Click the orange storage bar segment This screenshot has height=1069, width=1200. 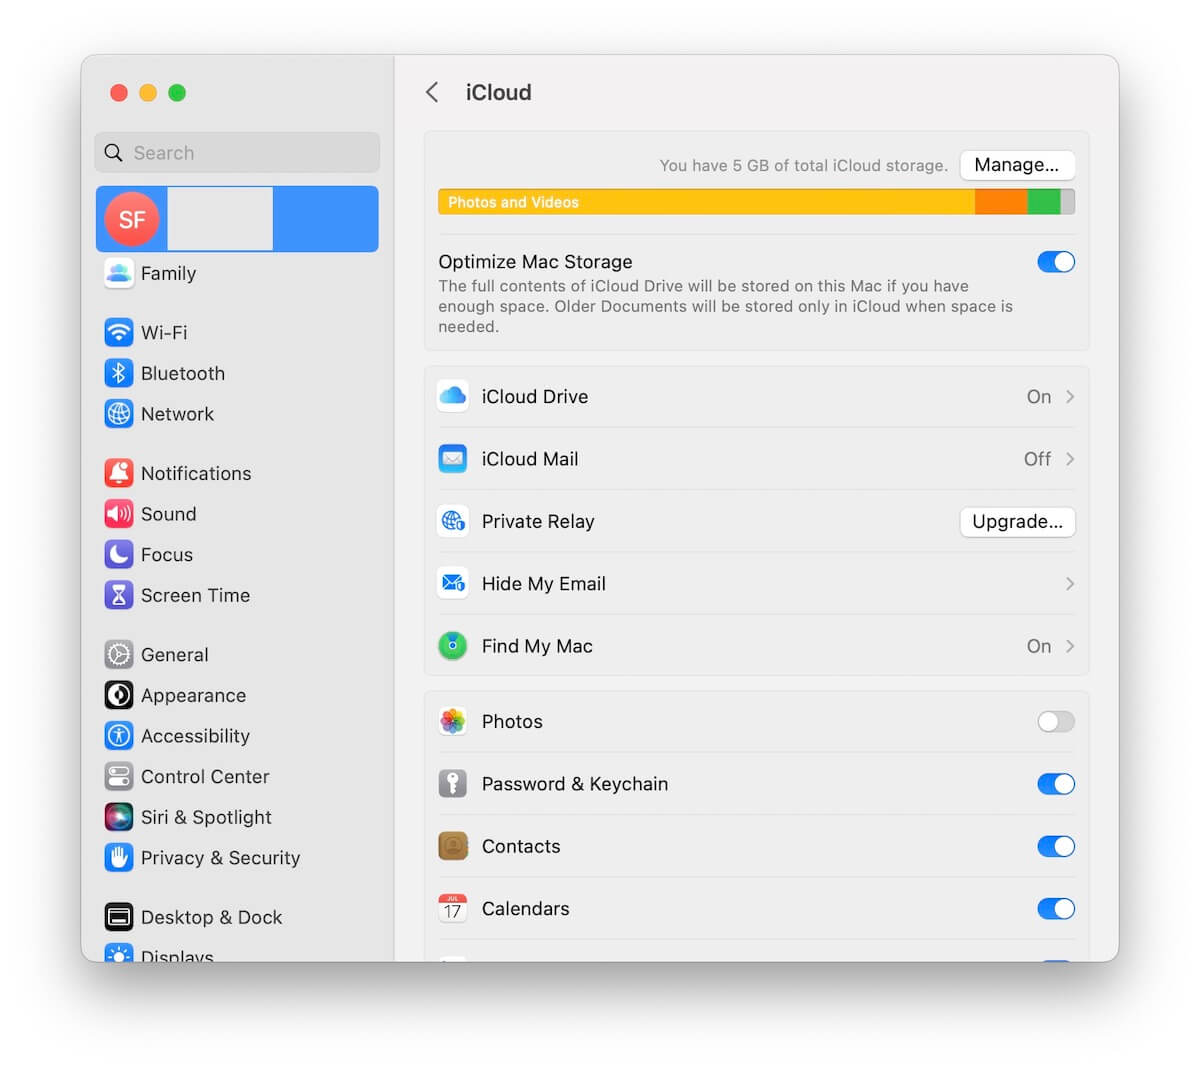[x=1001, y=202]
